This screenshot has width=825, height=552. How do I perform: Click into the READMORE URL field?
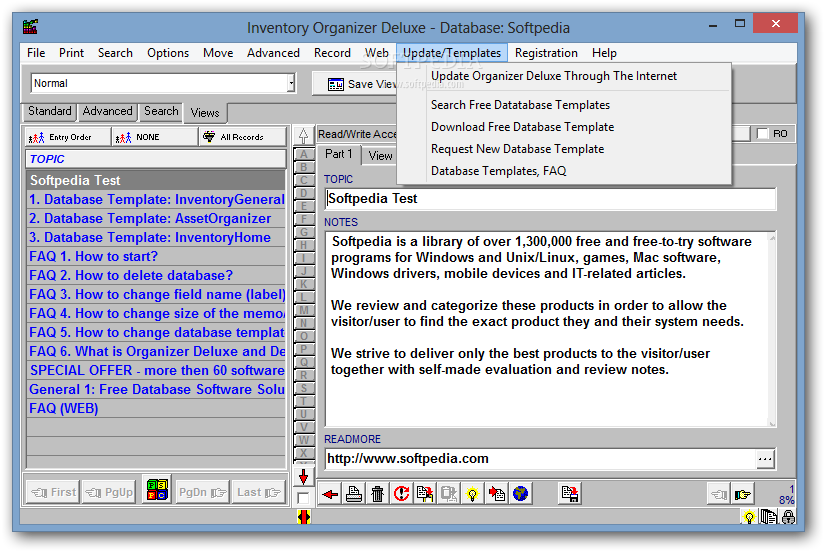pyautogui.click(x=541, y=459)
